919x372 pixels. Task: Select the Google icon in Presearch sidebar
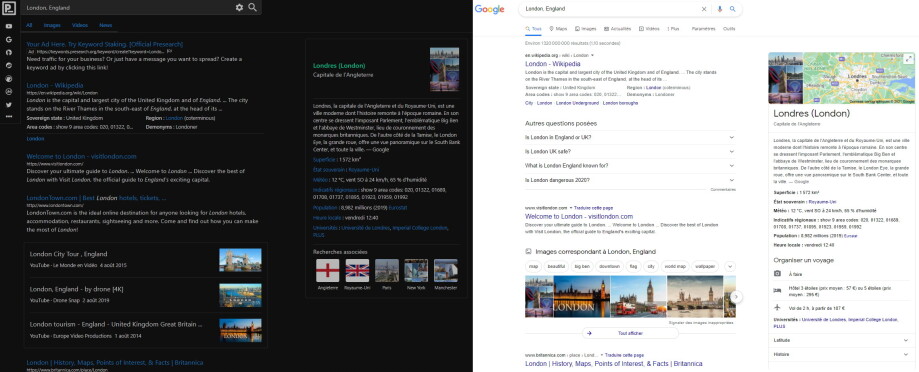coord(9,39)
